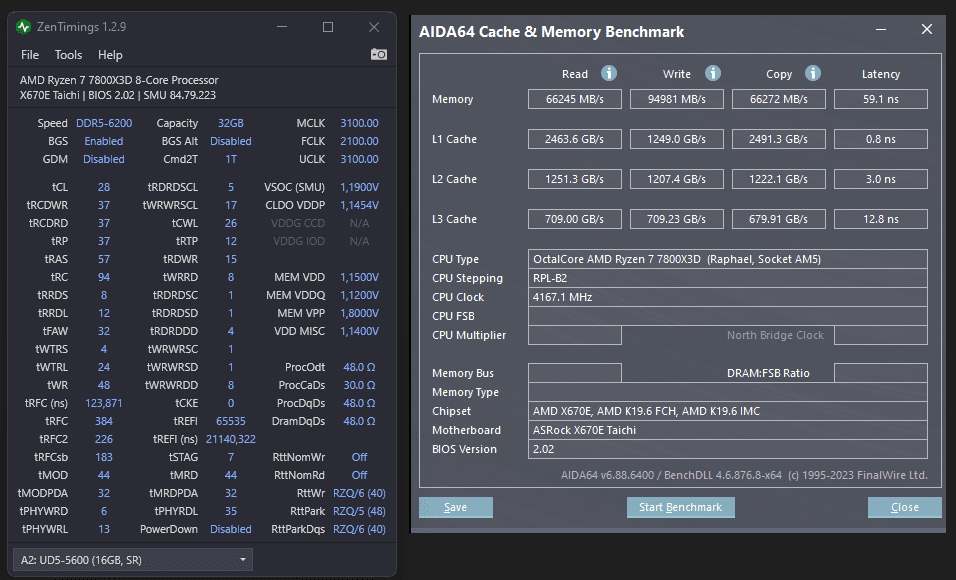Click the Memory Read 66245 MB/s field
956x580 pixels.
(575, 99)
